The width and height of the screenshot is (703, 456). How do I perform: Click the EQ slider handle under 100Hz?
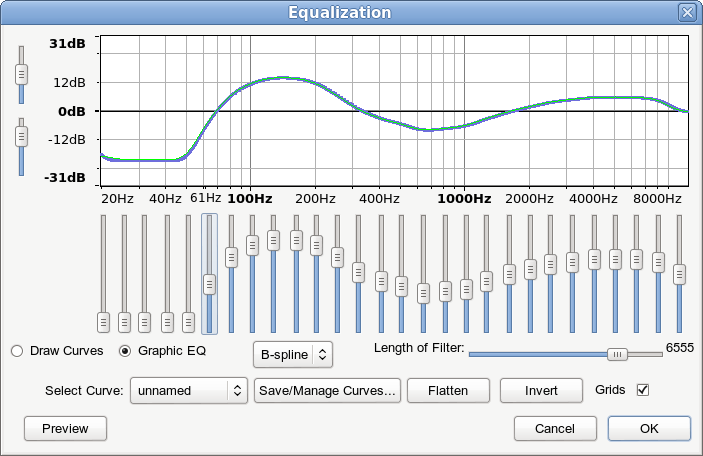coord(252,245)
